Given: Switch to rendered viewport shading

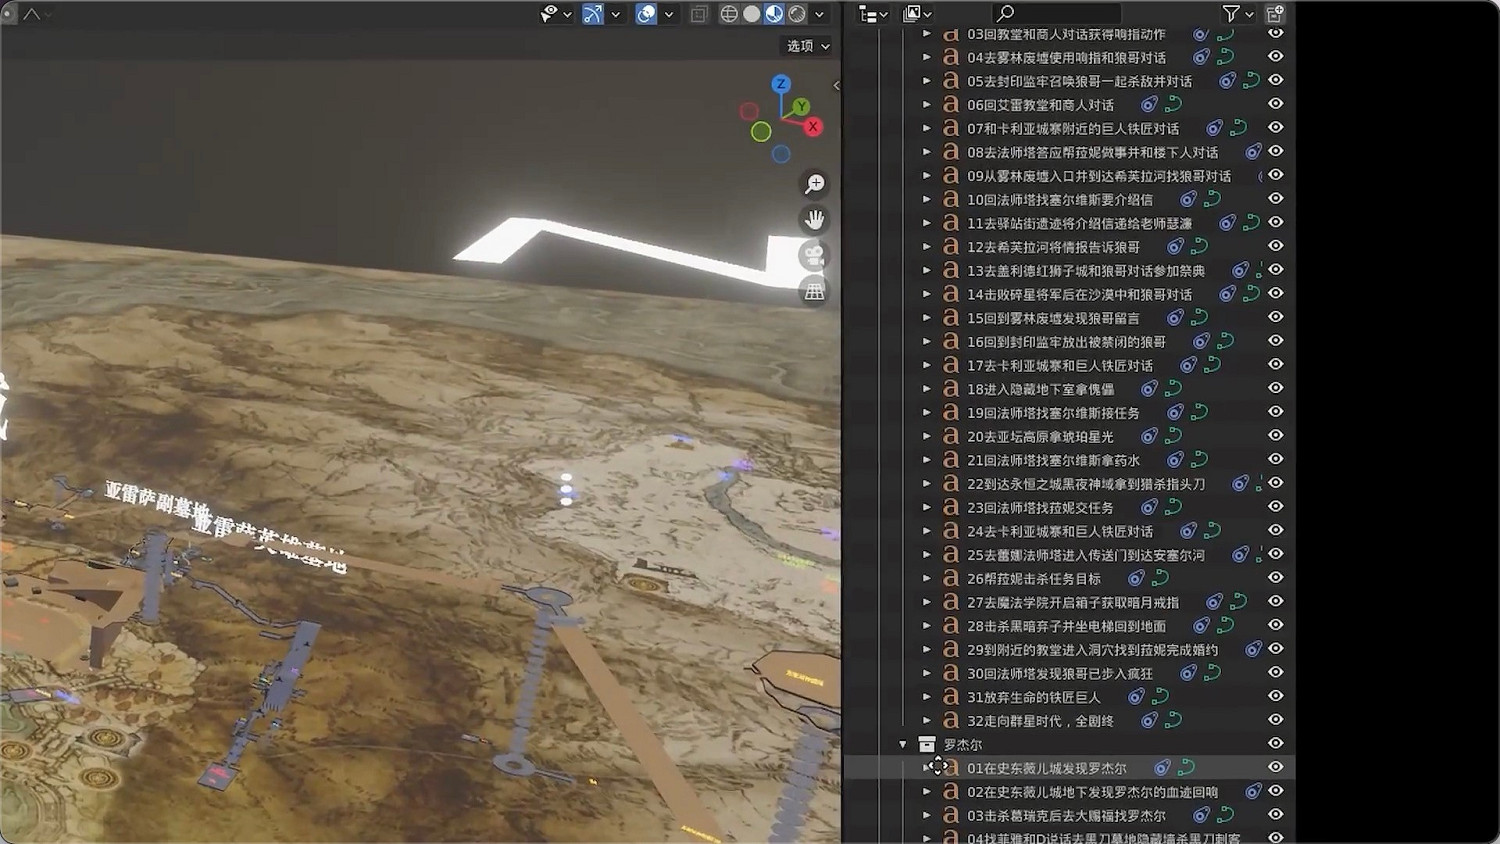Looking at the screenshot, I should pos(797,14).
